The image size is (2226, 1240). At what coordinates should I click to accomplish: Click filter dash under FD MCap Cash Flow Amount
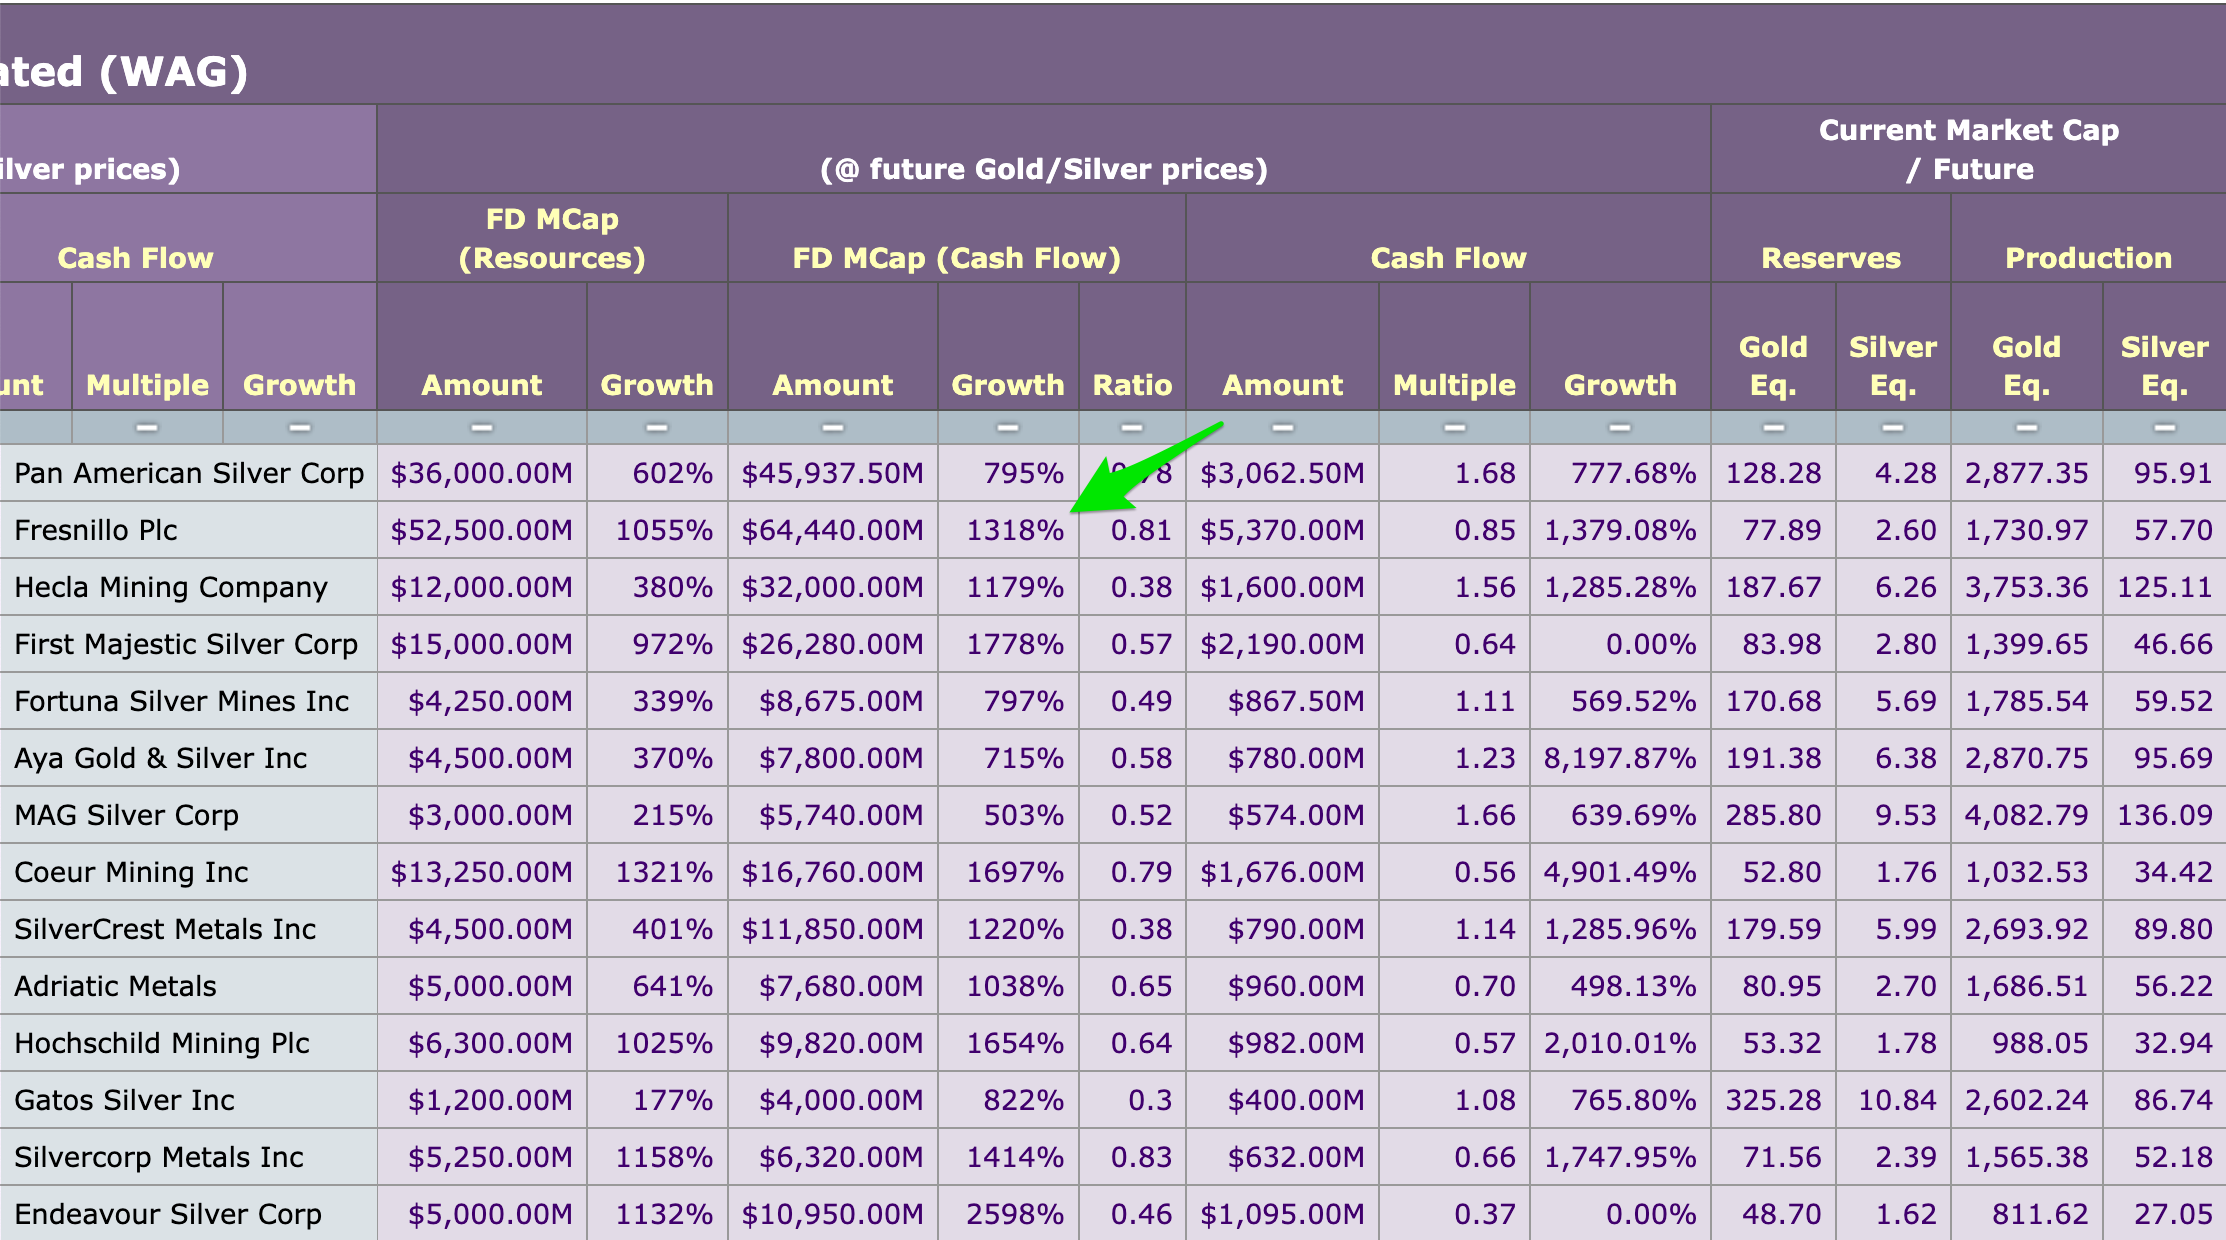832,428
